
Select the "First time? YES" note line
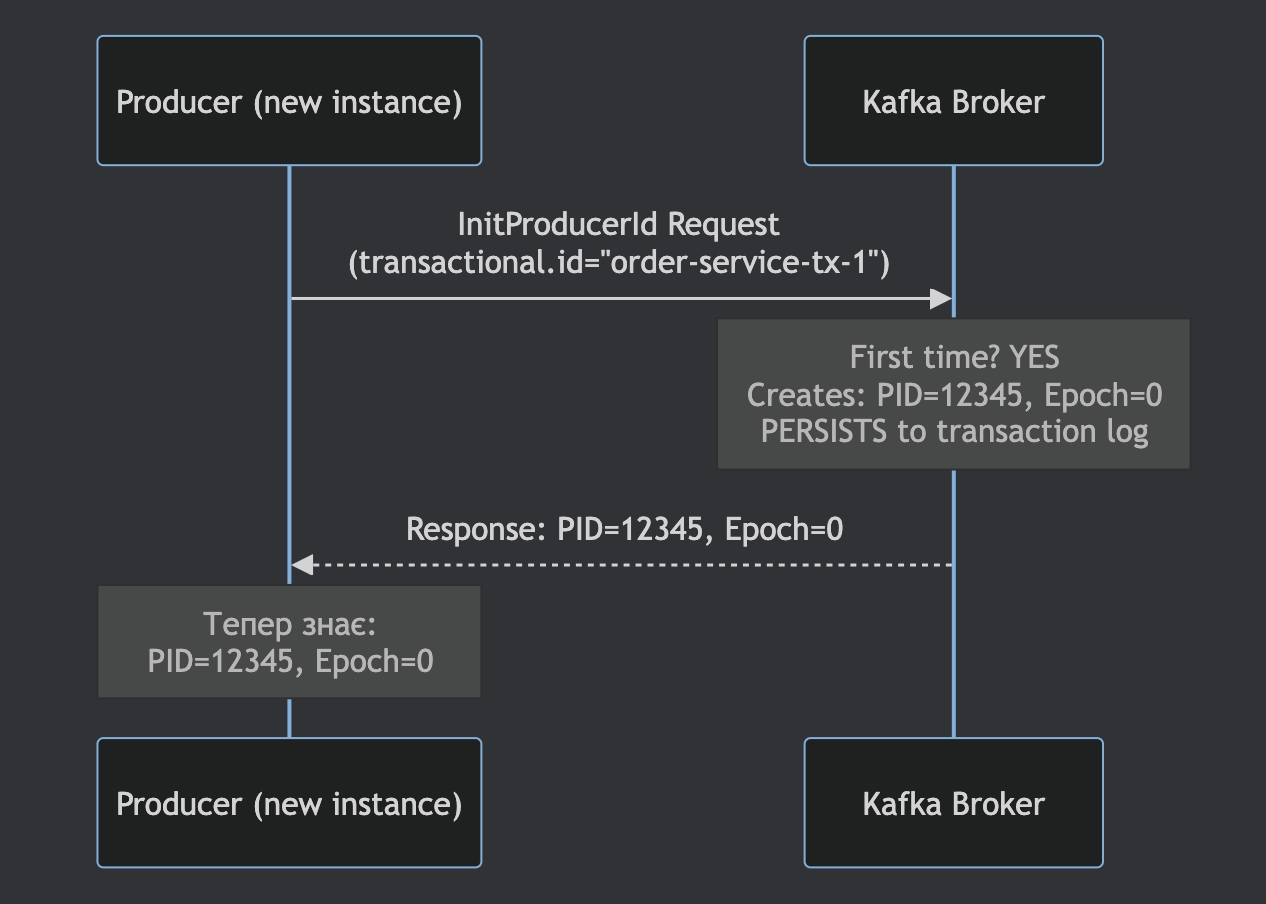point(953,357)
